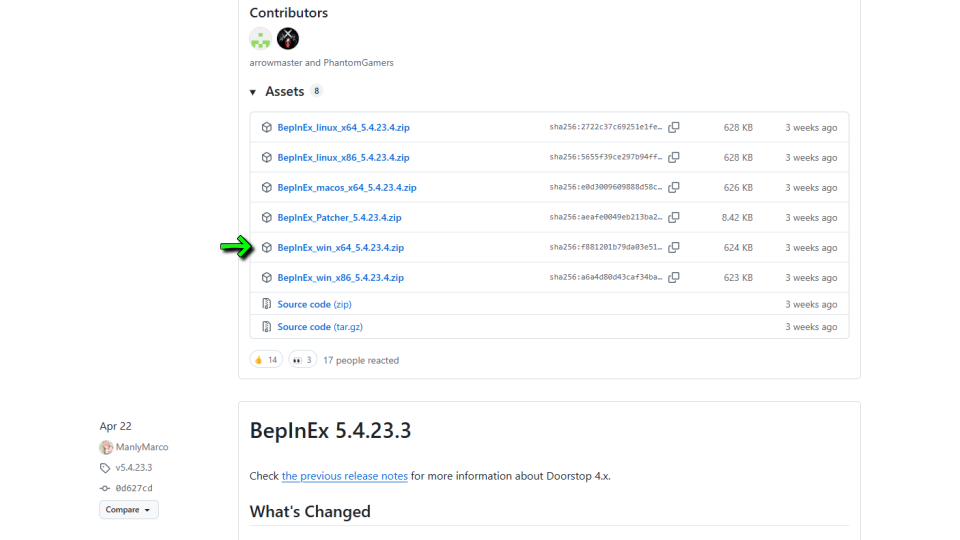Open the previous release notes link
This screenshot has height=540, width=960.
(x=344, y=476)
